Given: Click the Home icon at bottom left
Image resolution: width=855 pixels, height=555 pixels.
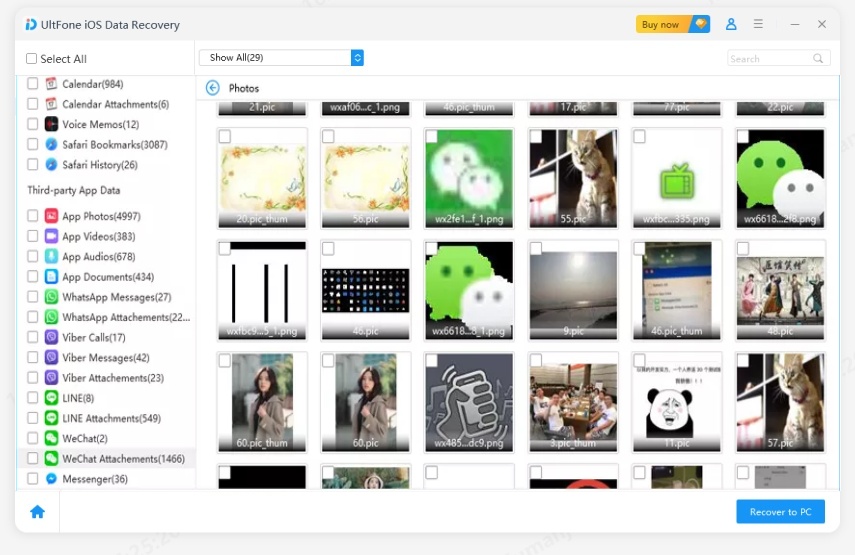Looking at the screenshot, I should [x=37, y=512].
